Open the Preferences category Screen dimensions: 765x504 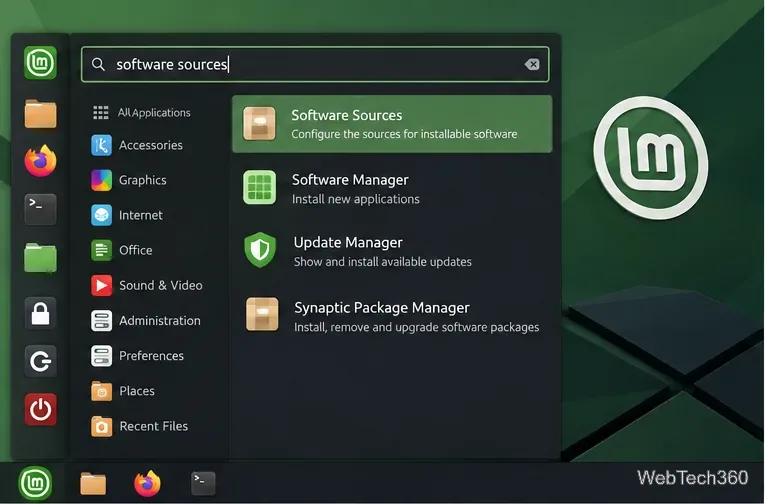(x=138, y=356)
